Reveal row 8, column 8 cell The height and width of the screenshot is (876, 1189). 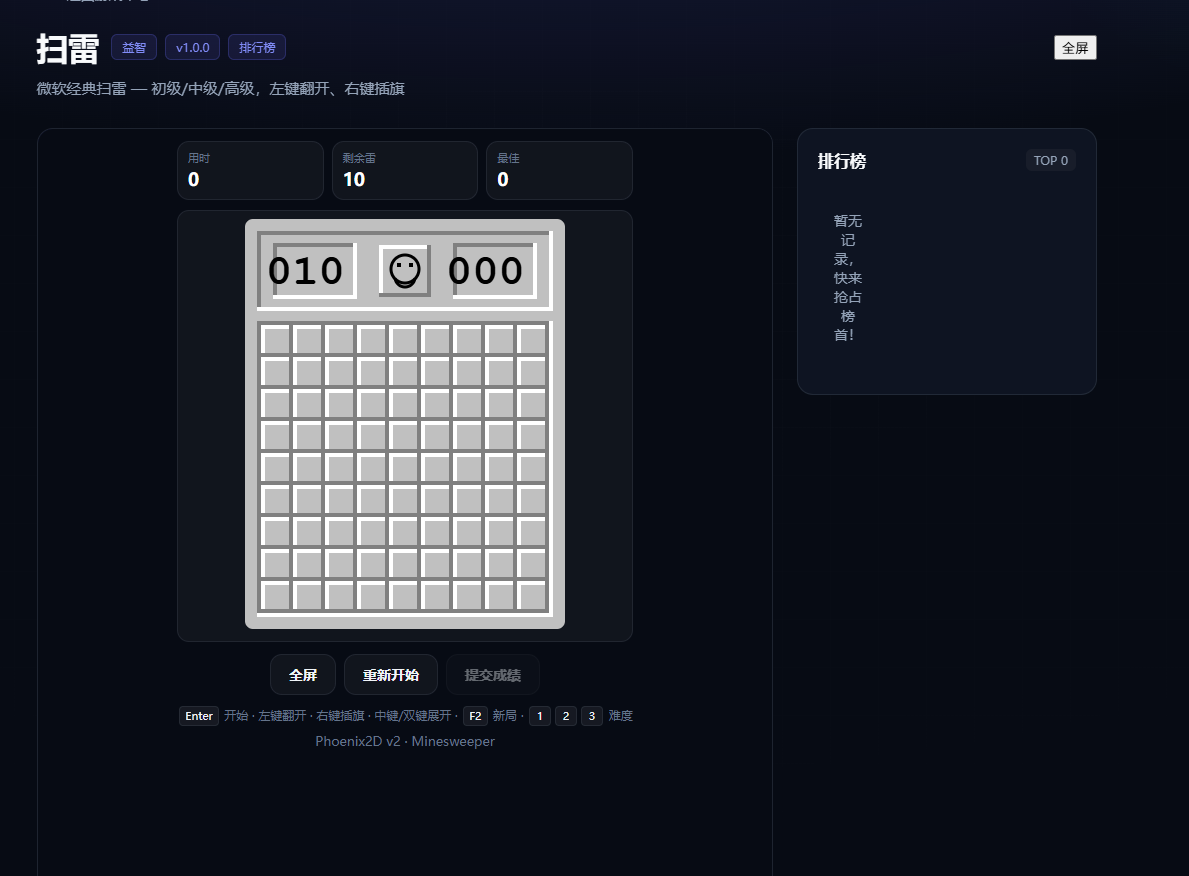tap(500, 563)
